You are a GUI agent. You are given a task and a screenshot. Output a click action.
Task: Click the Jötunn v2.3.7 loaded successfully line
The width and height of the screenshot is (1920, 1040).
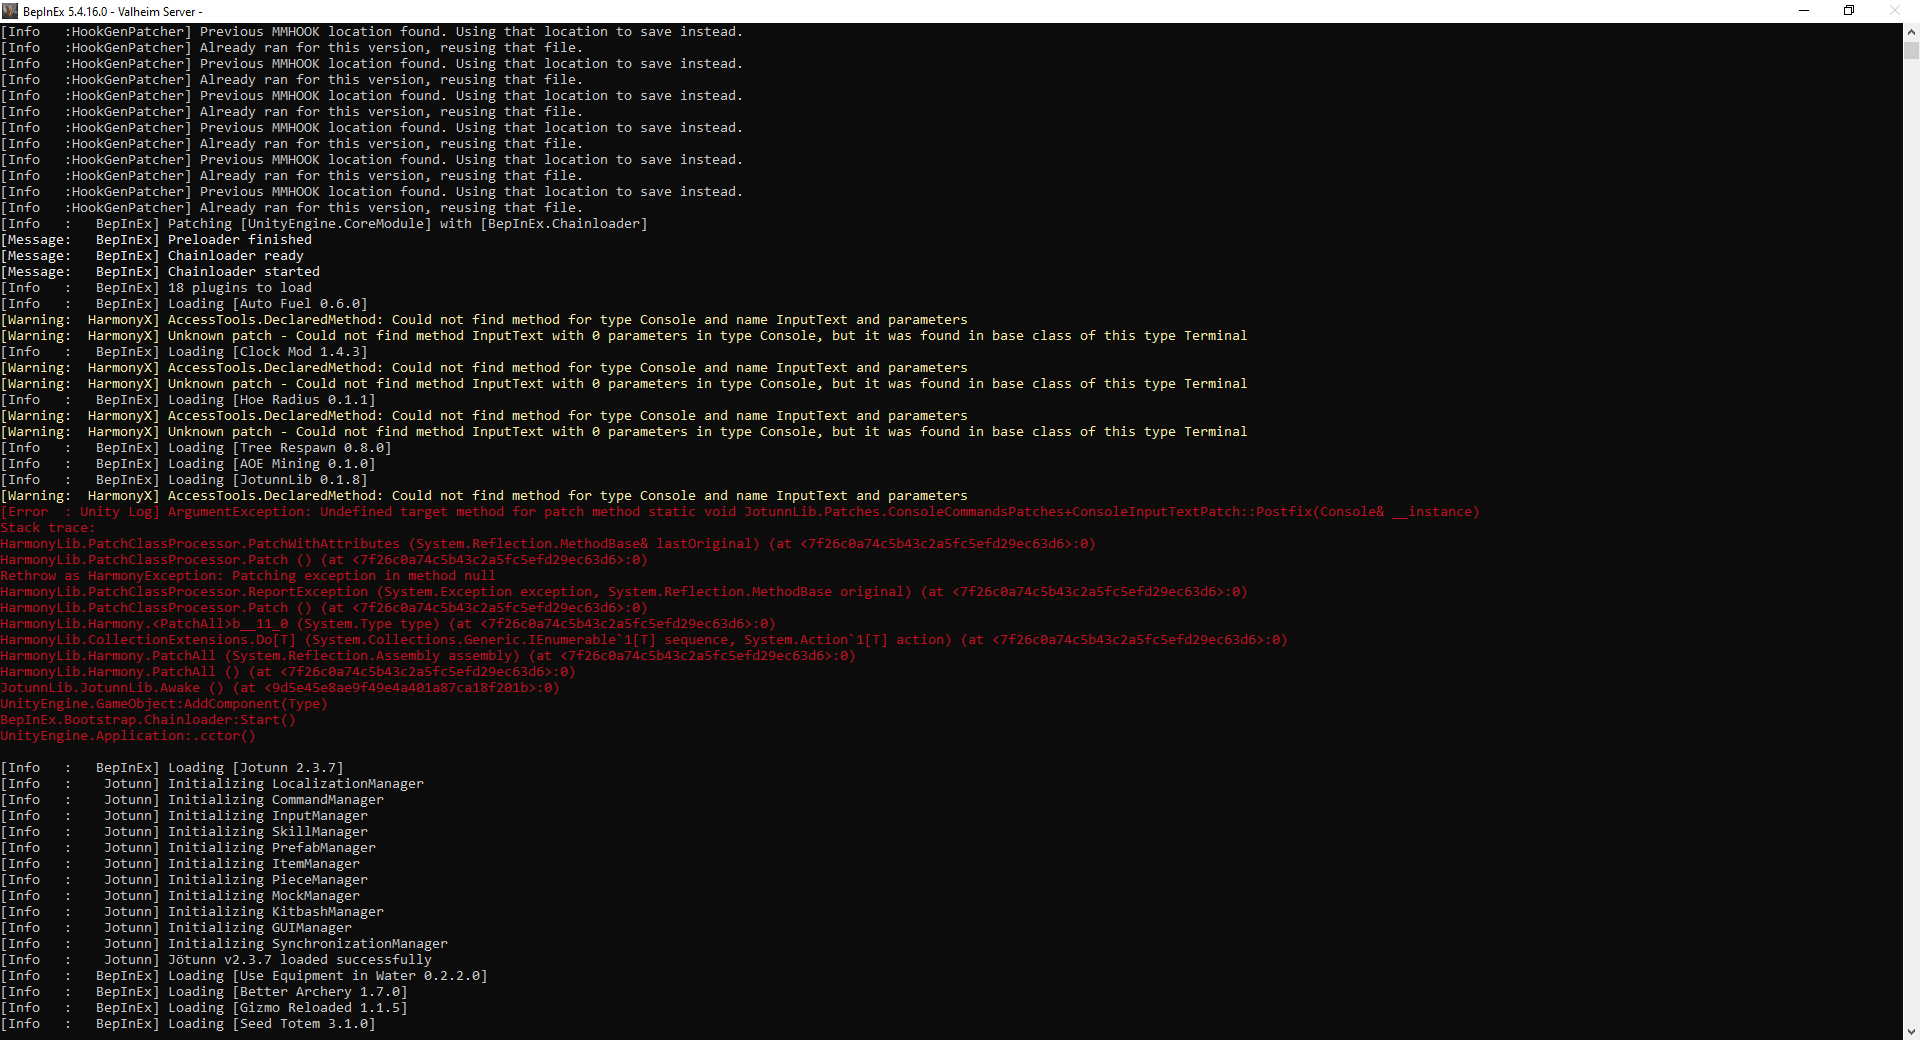[x=215, y=959]
